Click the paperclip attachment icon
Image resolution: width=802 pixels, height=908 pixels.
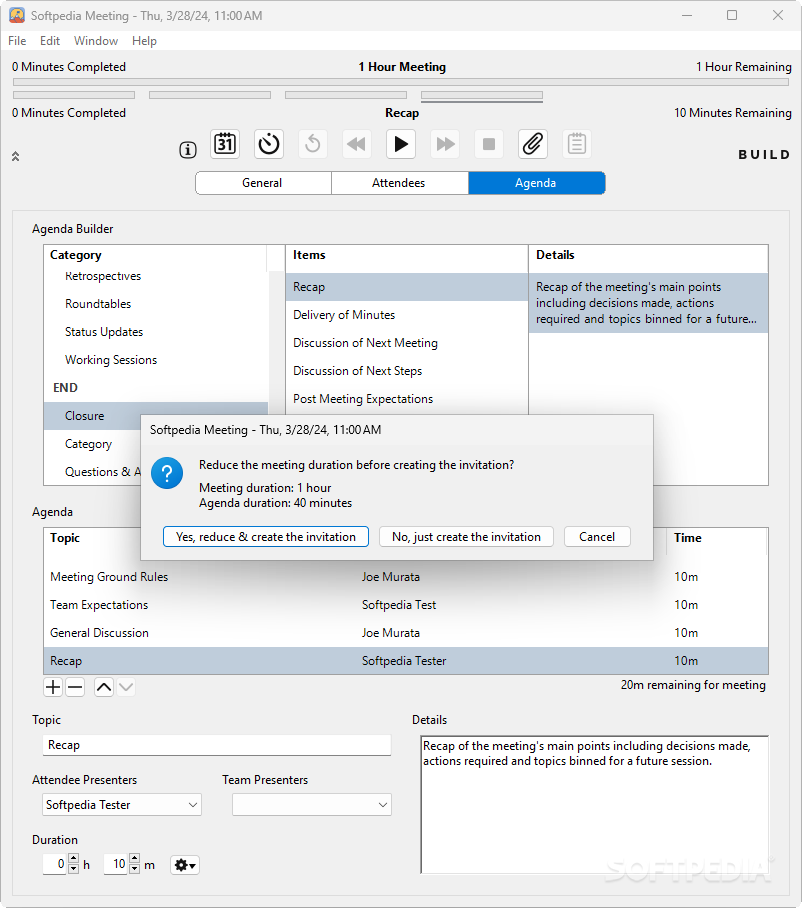(x=533, y=144)
